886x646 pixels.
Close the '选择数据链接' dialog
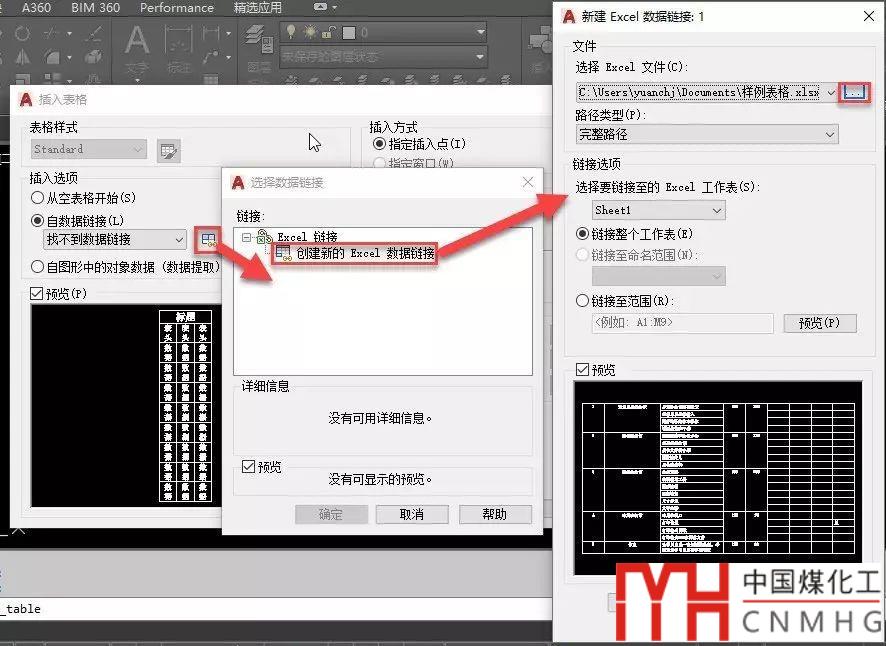528,181
